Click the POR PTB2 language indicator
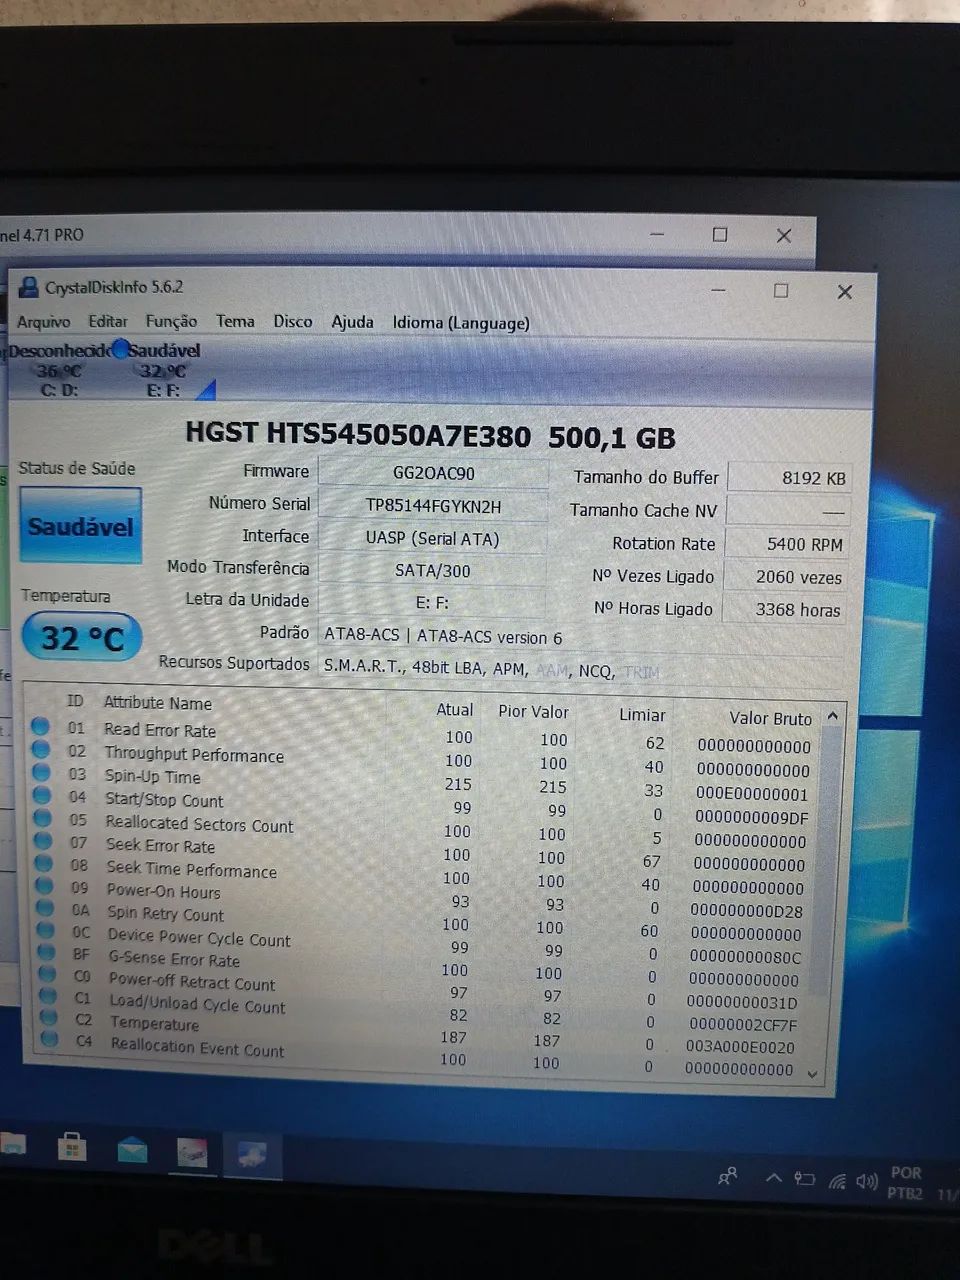 [x=906, y=1182]
